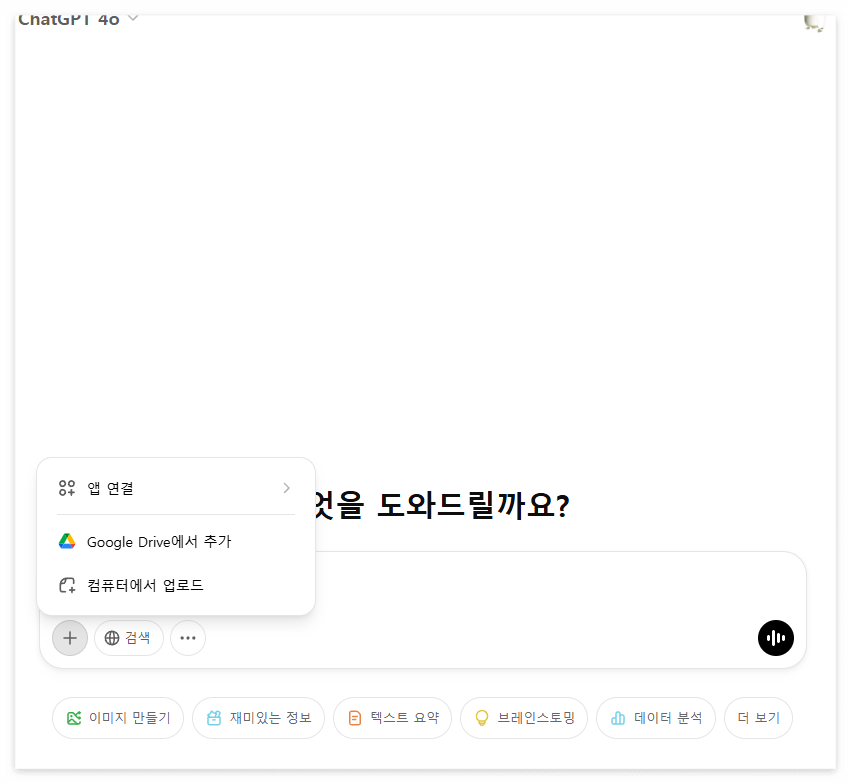Click the Google Drive icon in the menu

coord(66,541)
